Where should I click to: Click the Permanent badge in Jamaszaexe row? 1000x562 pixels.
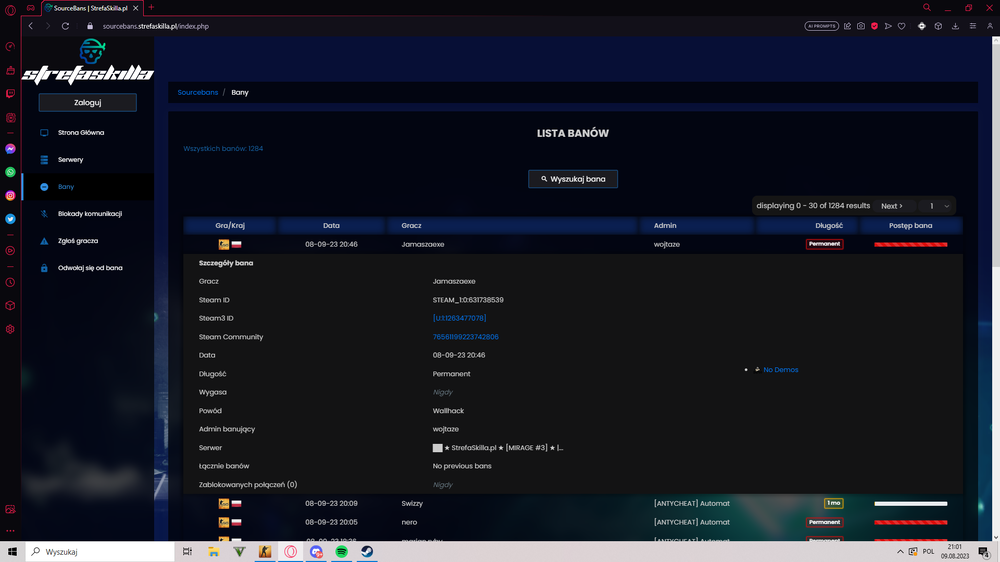(825, 244)
